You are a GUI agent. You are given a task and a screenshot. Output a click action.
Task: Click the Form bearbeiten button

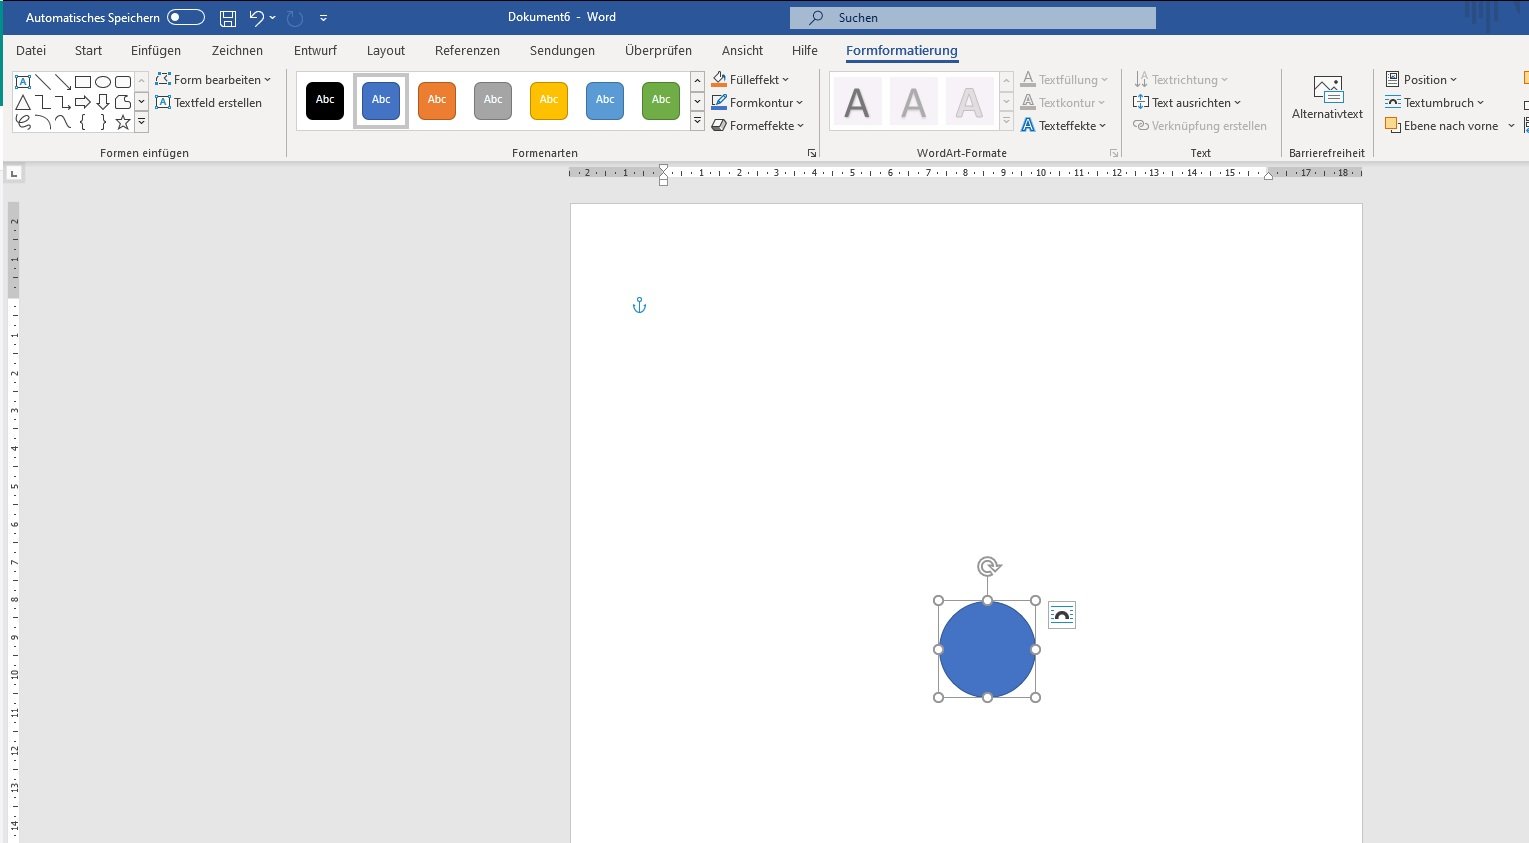click(213, 80)
